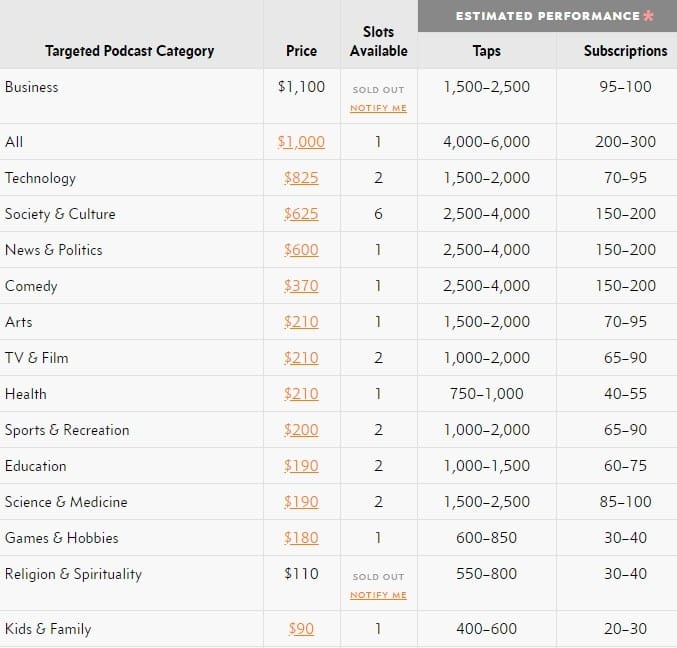677x648 pixels.
Task: Click the Targeted Podcast Category column header
Action: coord(129,51)
